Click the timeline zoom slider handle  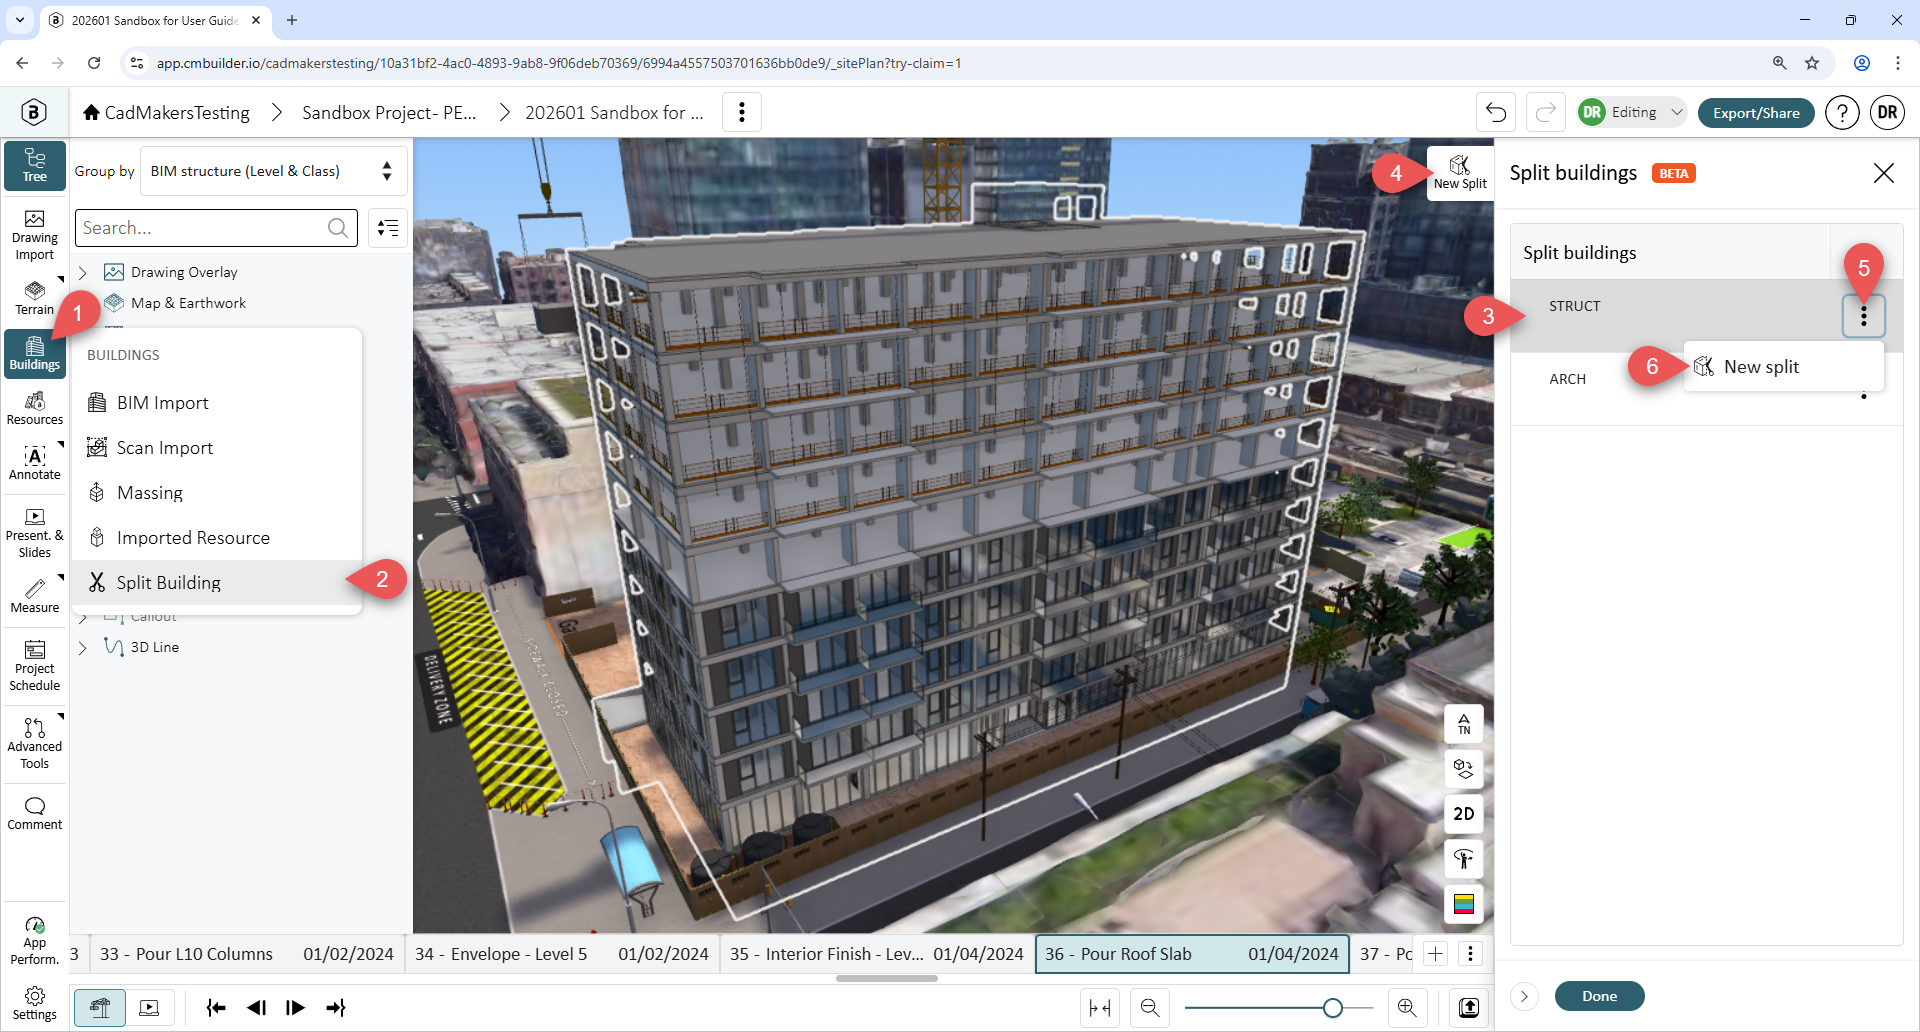pyautogui.click(x=1332, y=1008)
